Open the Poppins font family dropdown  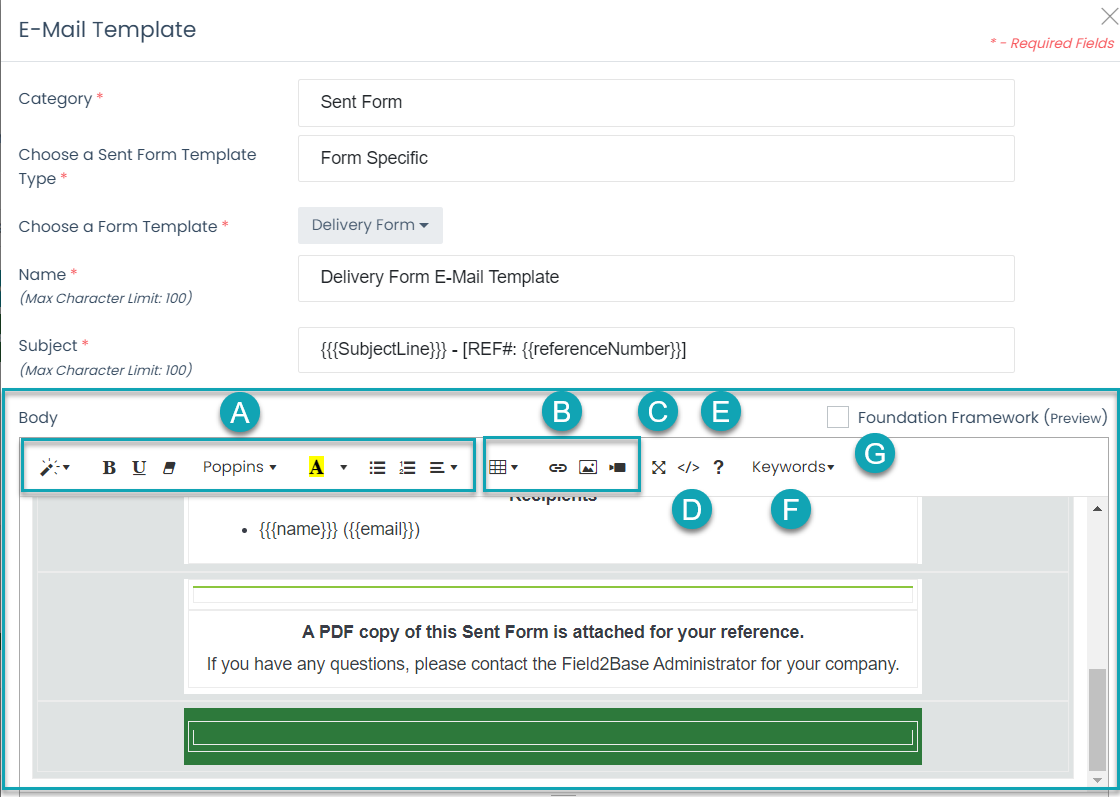pyautogui.click(x=239, y=466)
